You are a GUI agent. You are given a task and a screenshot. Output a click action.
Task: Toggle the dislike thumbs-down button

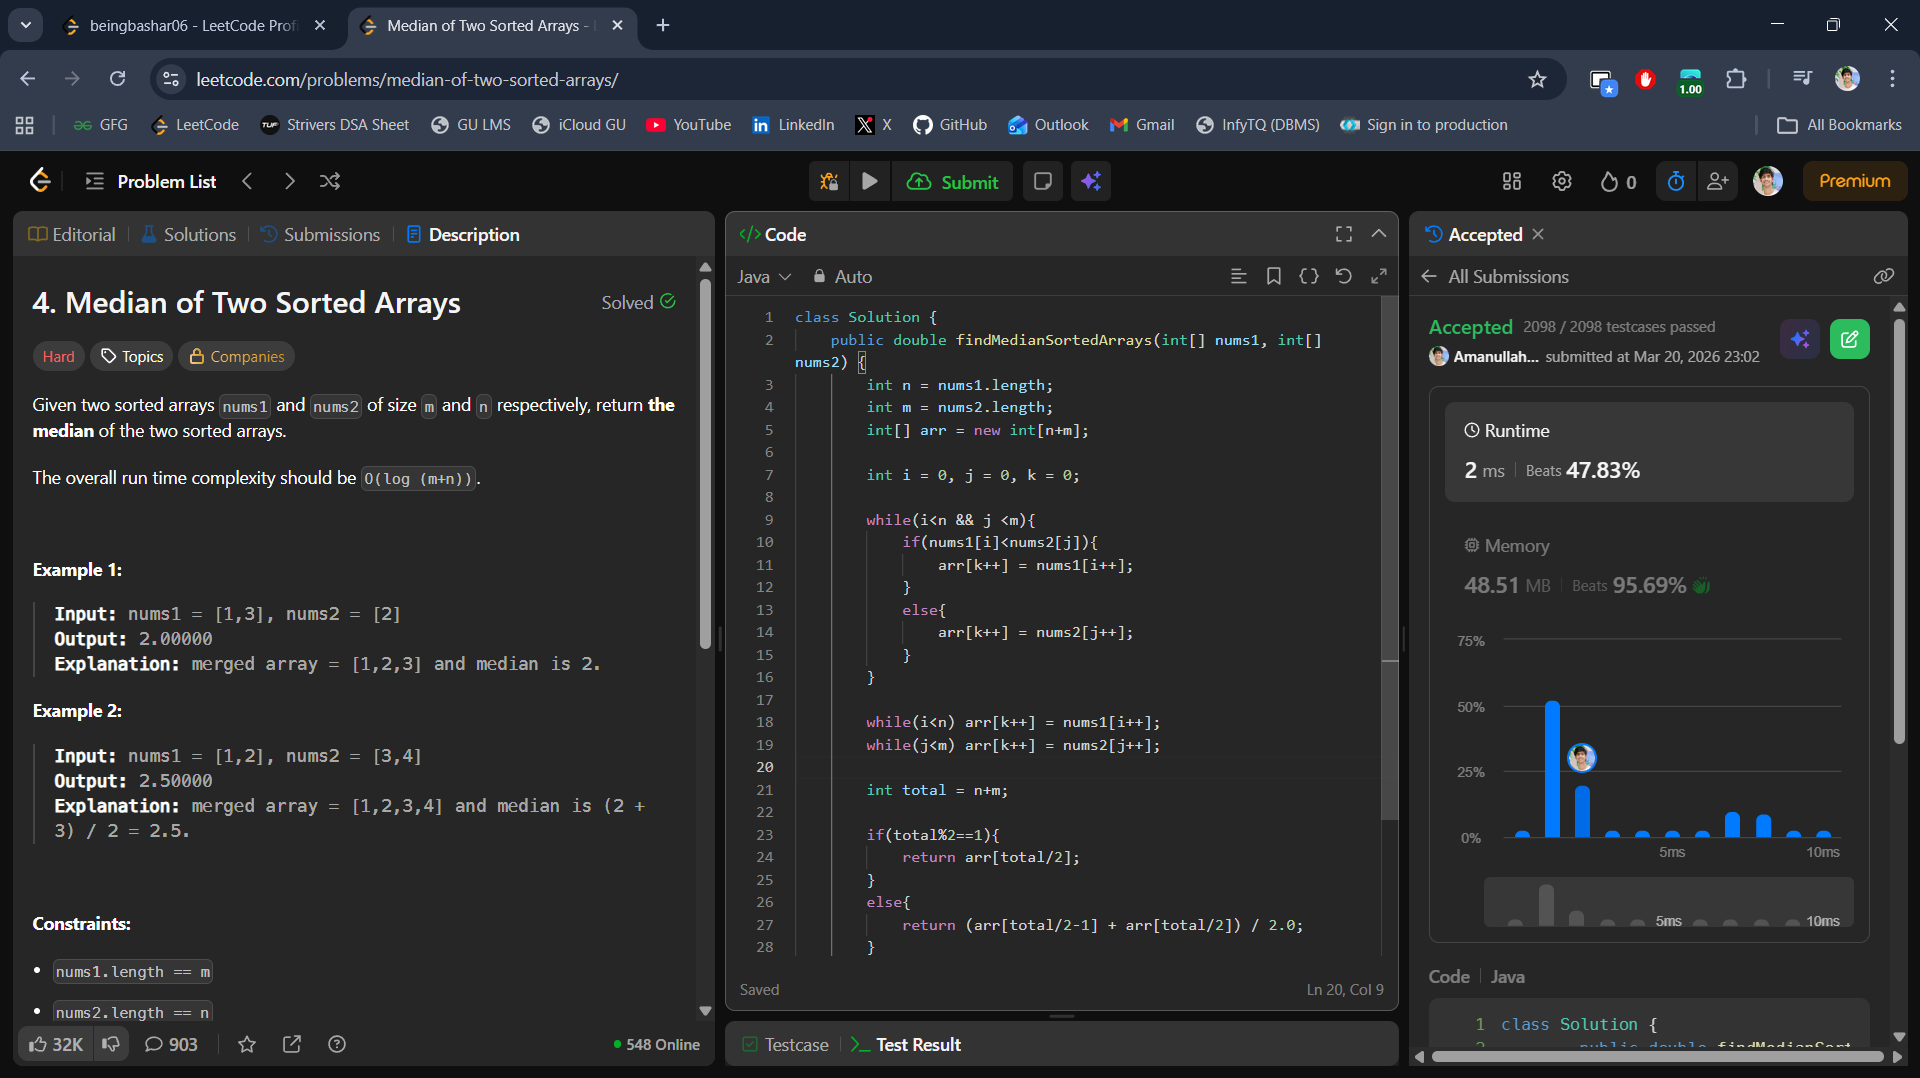pyautogui.click(x=111, y=1044)
